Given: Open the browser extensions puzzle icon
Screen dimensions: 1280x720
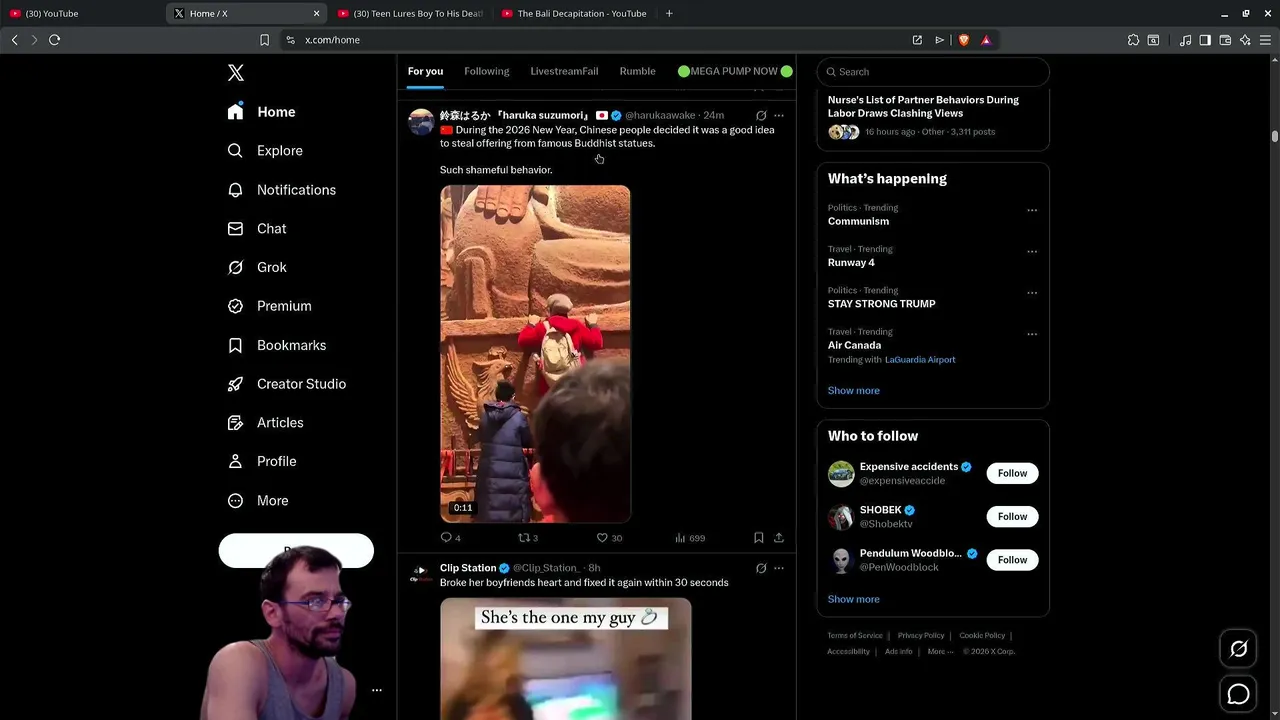Looking at the screenshot, I should (x=1133, y=40).
